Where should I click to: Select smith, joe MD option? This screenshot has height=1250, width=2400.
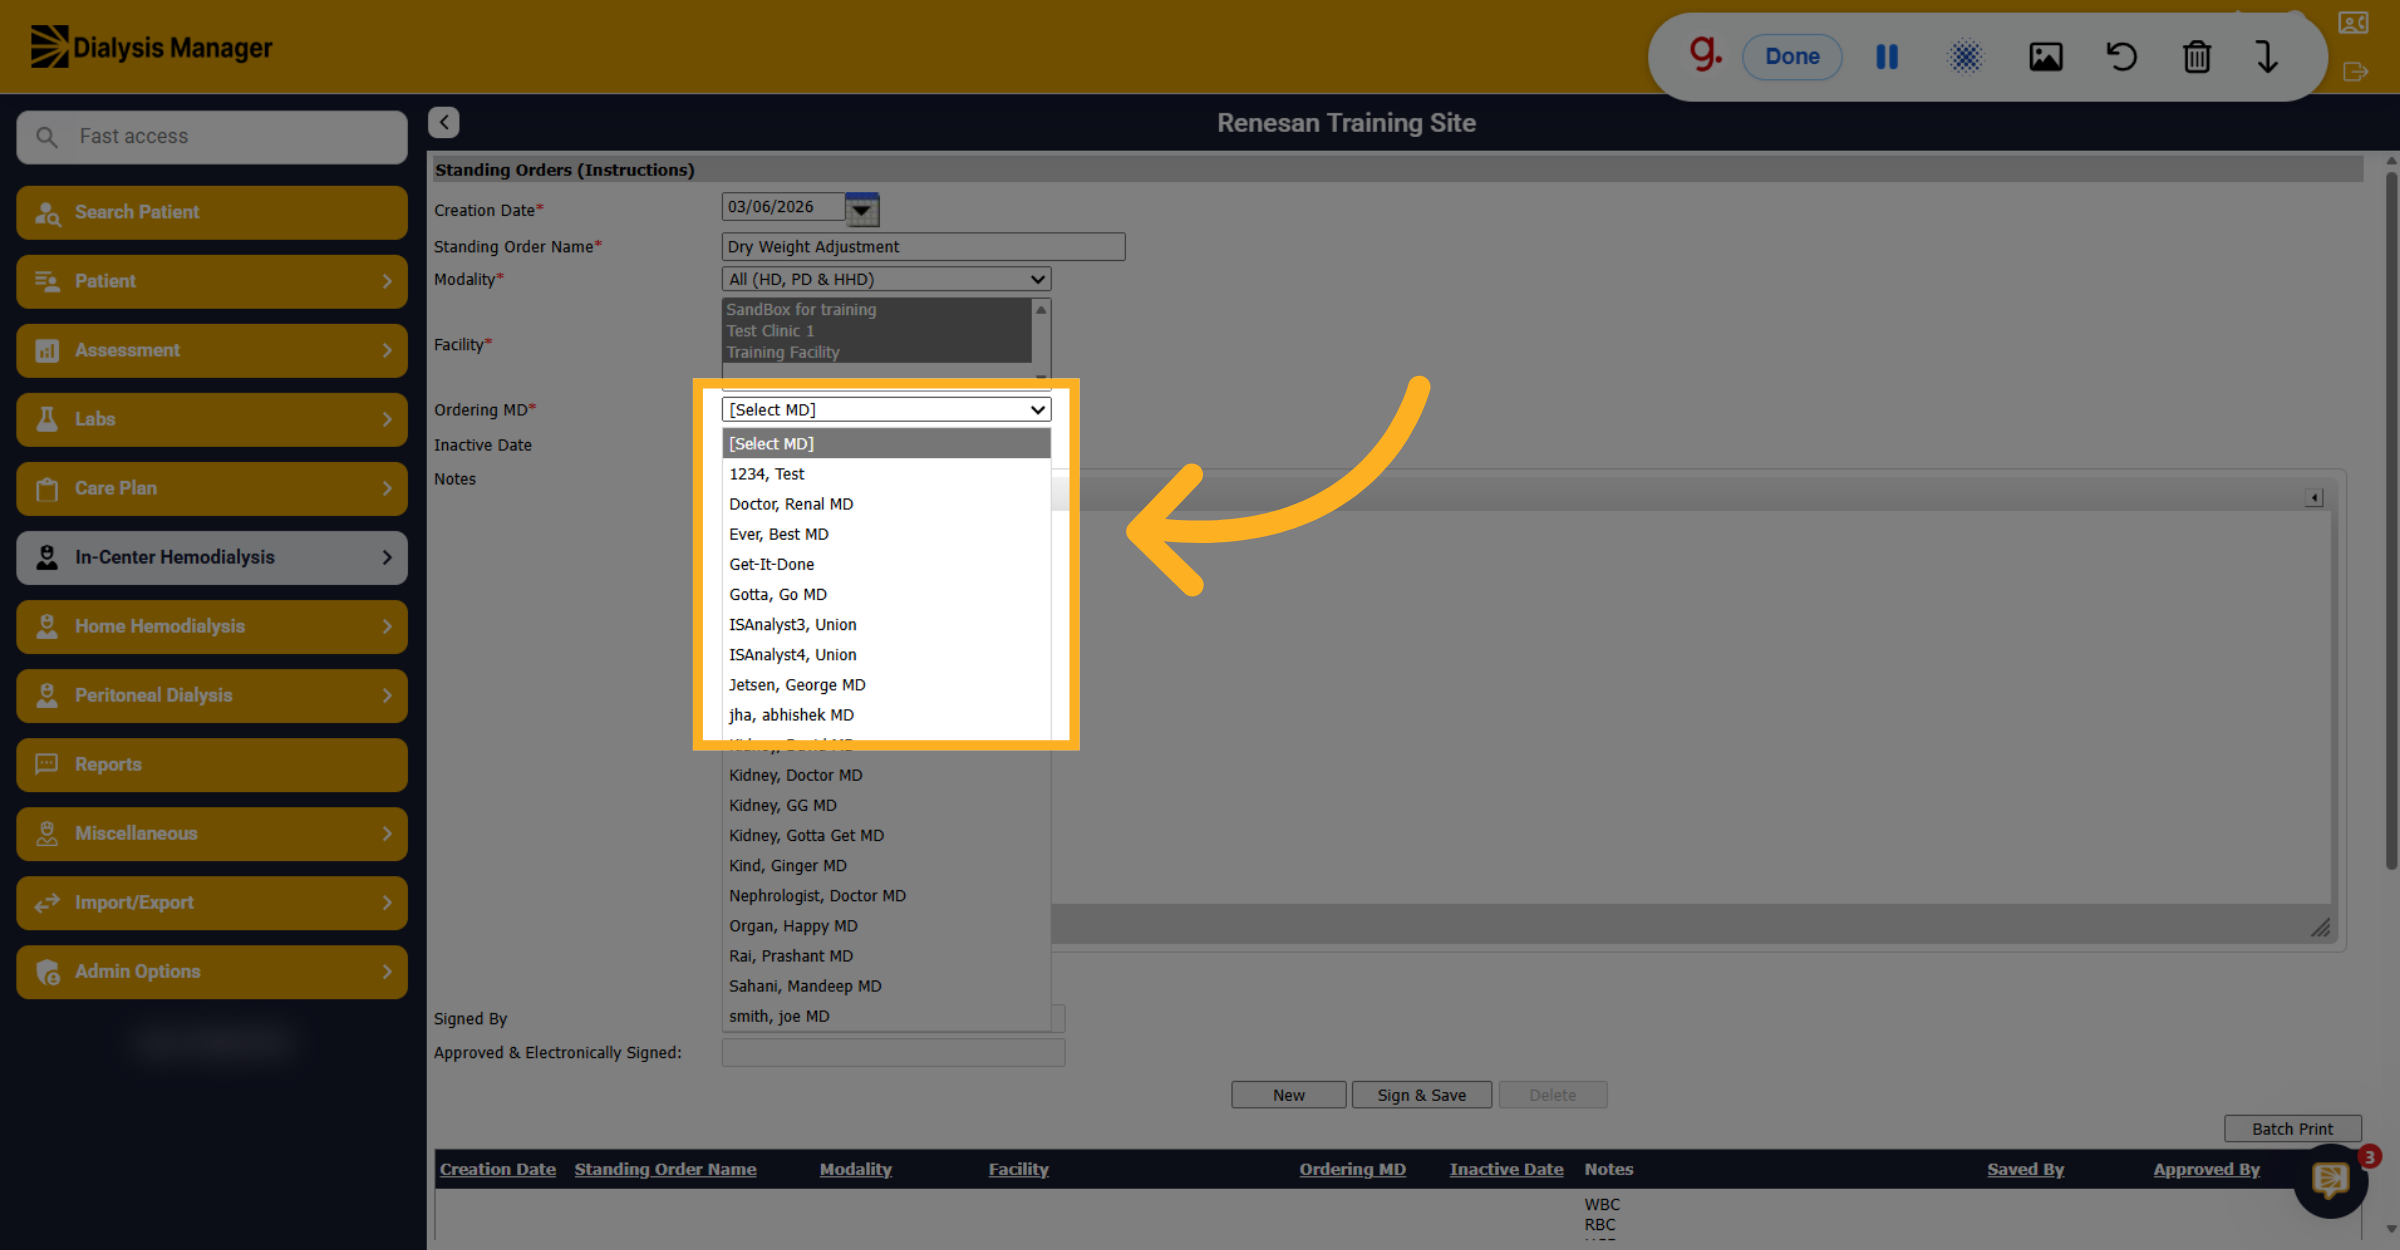(x=886, y=1016)
